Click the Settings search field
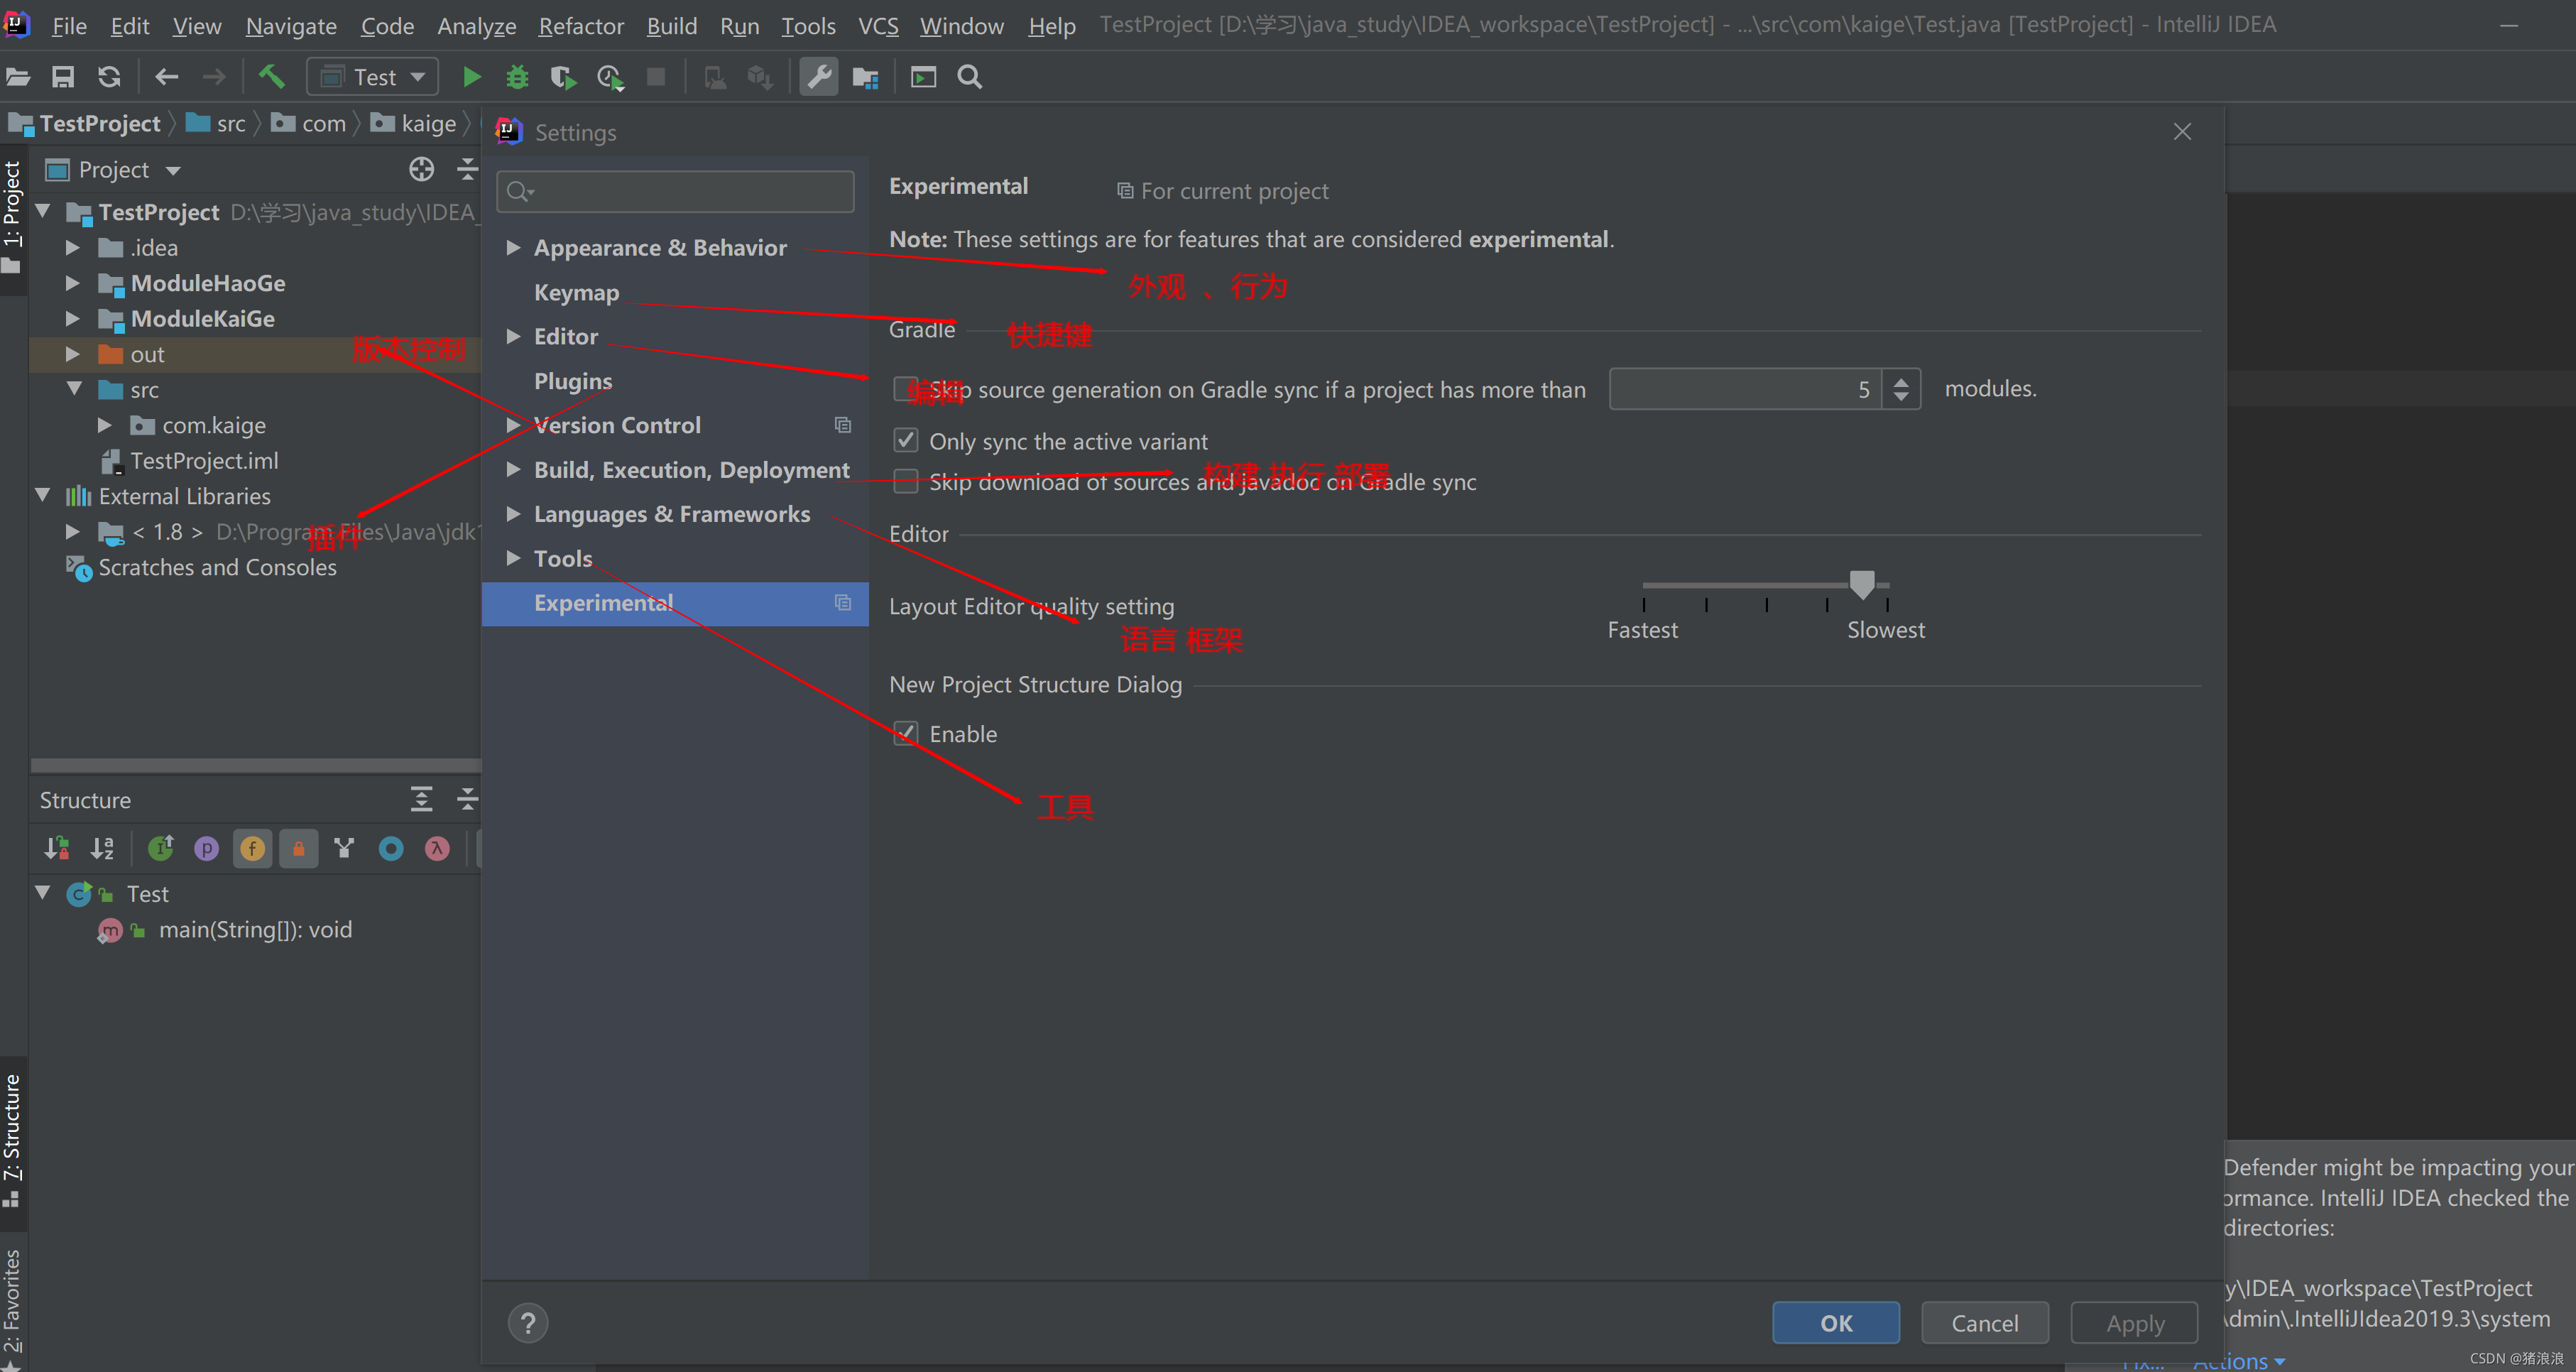Viewport: 2576px width, 1372px height. (675, 190)
